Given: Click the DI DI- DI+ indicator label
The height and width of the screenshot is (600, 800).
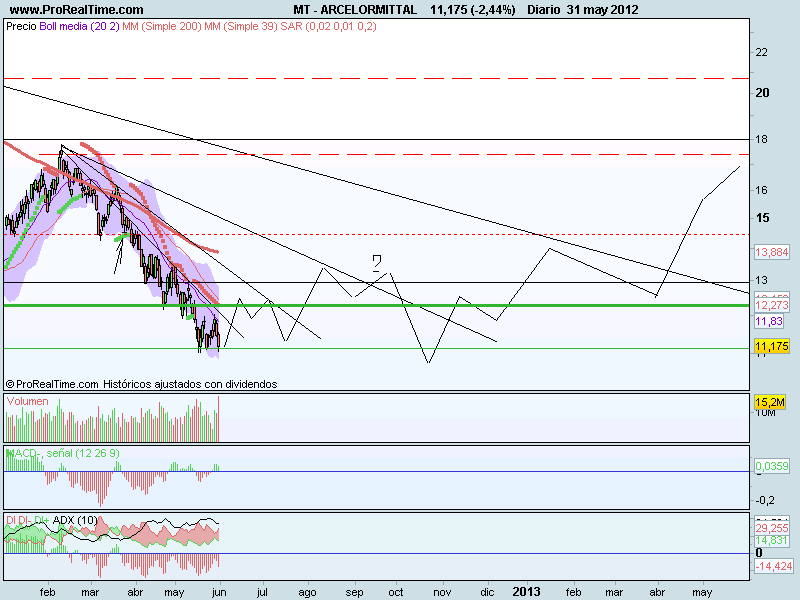Looking at the screenshot, I should (28, 520).
